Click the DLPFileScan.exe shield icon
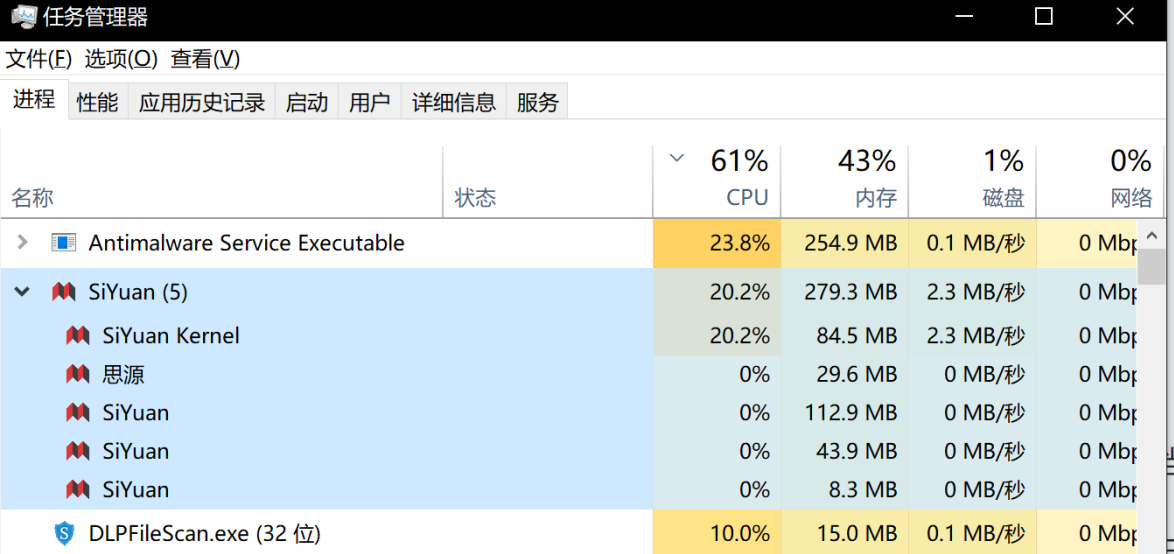Image resolution: width=1174 pixels, height=554 pixels. pyautogui.click(x=65, y=534)
